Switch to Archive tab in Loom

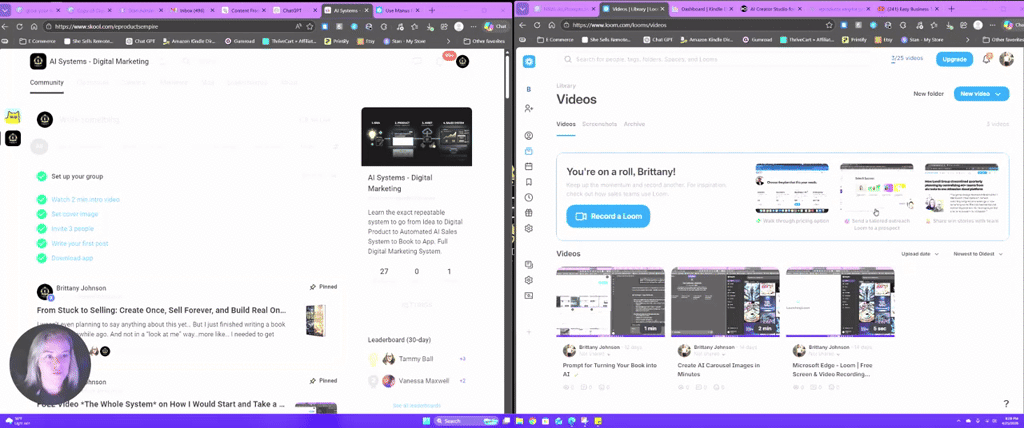point(634,124)
